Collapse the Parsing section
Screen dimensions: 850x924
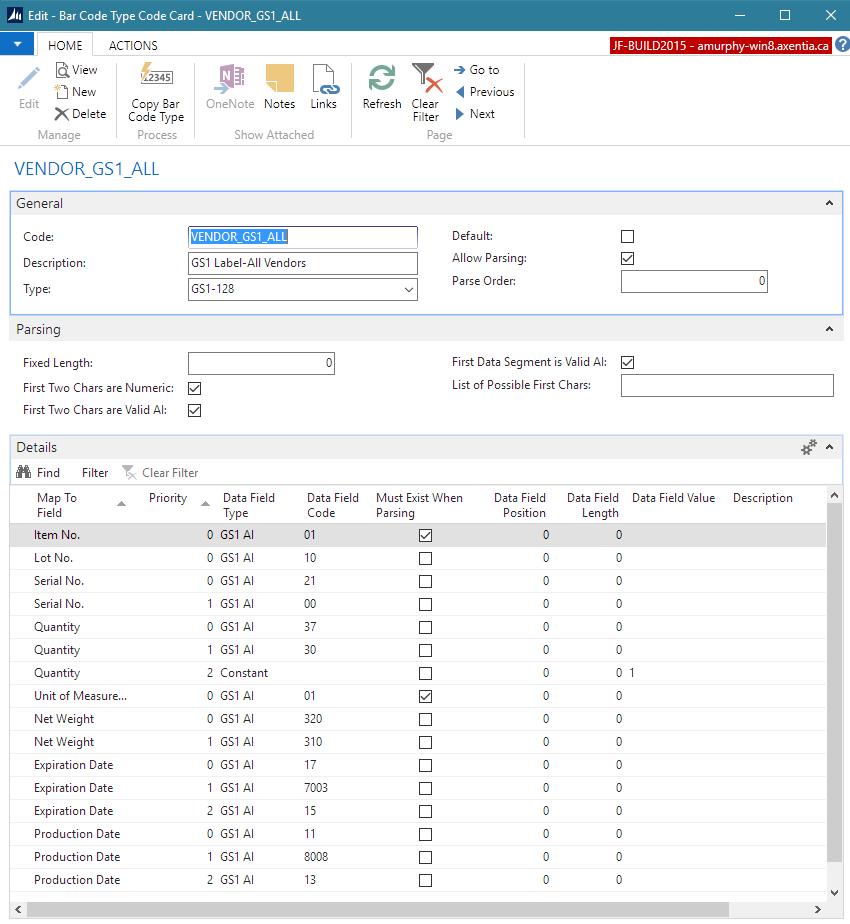pyautogui.click(x=829, y=329)
